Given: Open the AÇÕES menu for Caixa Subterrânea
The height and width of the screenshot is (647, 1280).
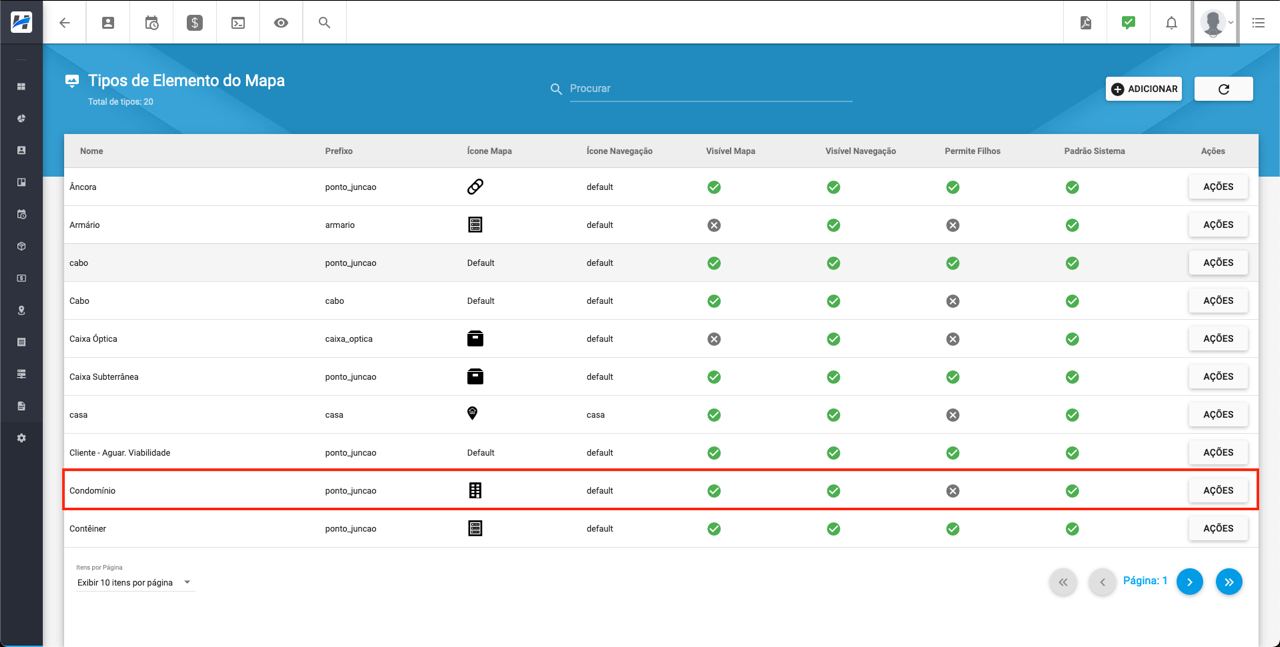Looking at the screenshot, I should [1218, 377].
